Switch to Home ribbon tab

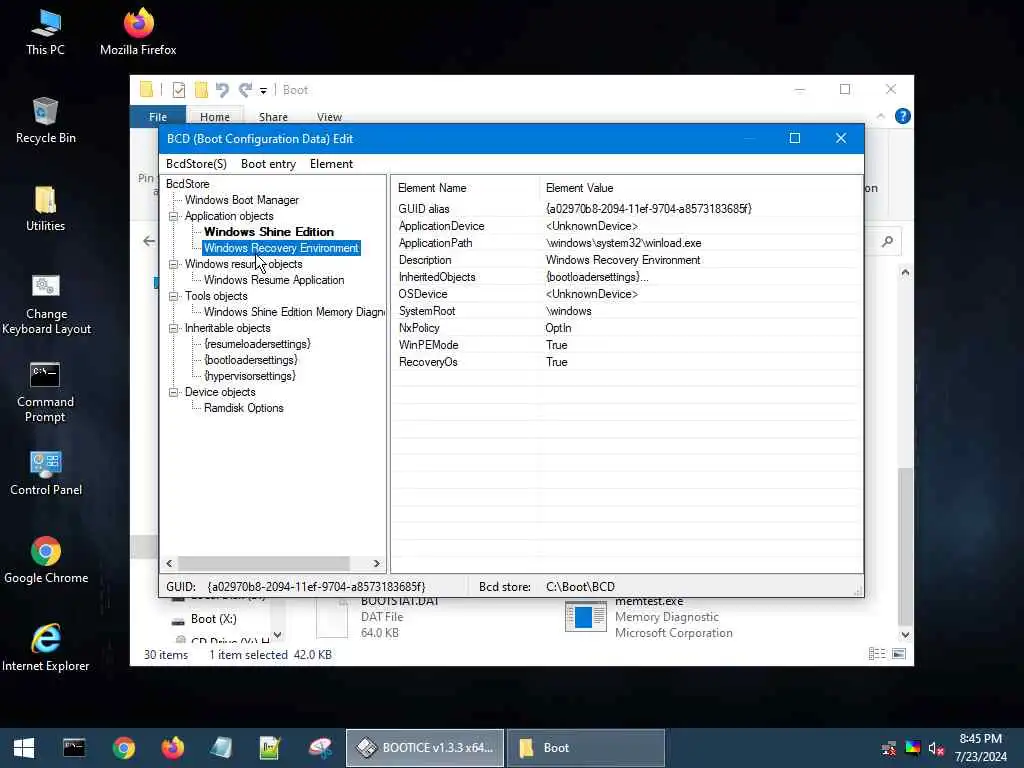215,117
